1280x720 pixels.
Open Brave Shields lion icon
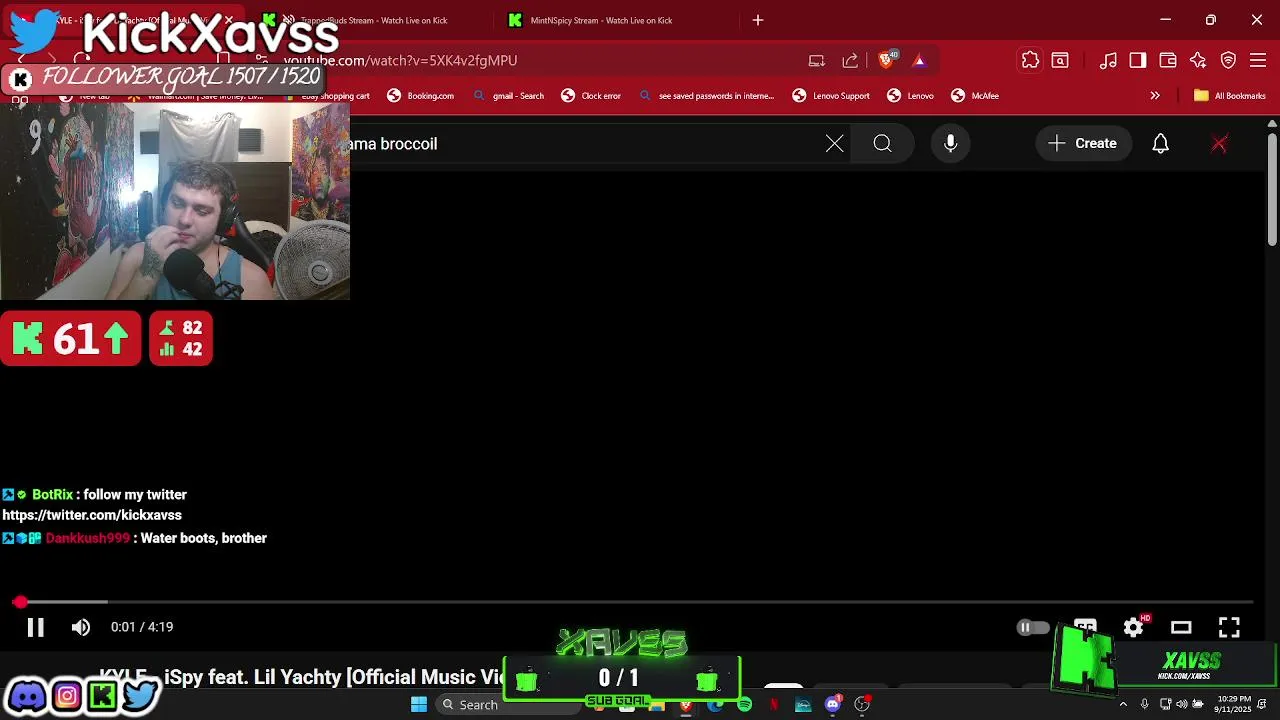click(885, 60)
